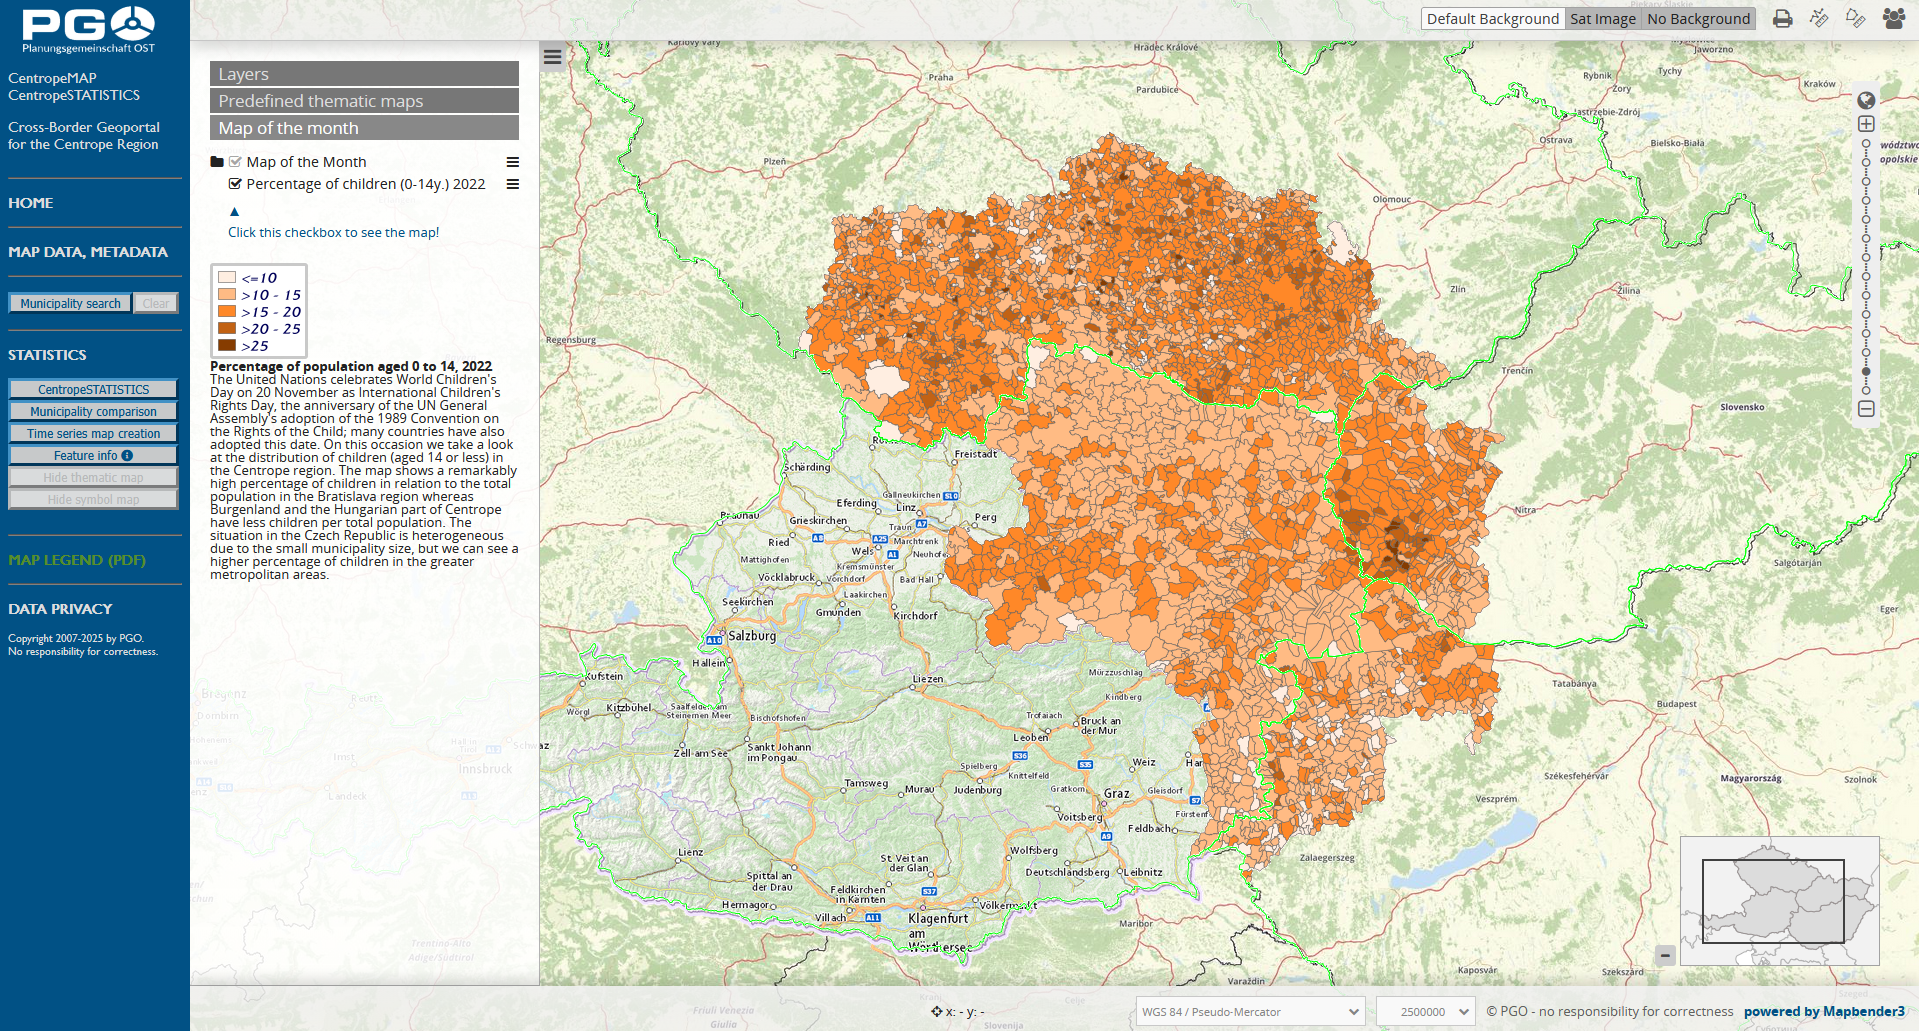Viewport: 1919px width, 1031px height.
Task: Click the print map icon
Action: click(x=1782, y=19)
